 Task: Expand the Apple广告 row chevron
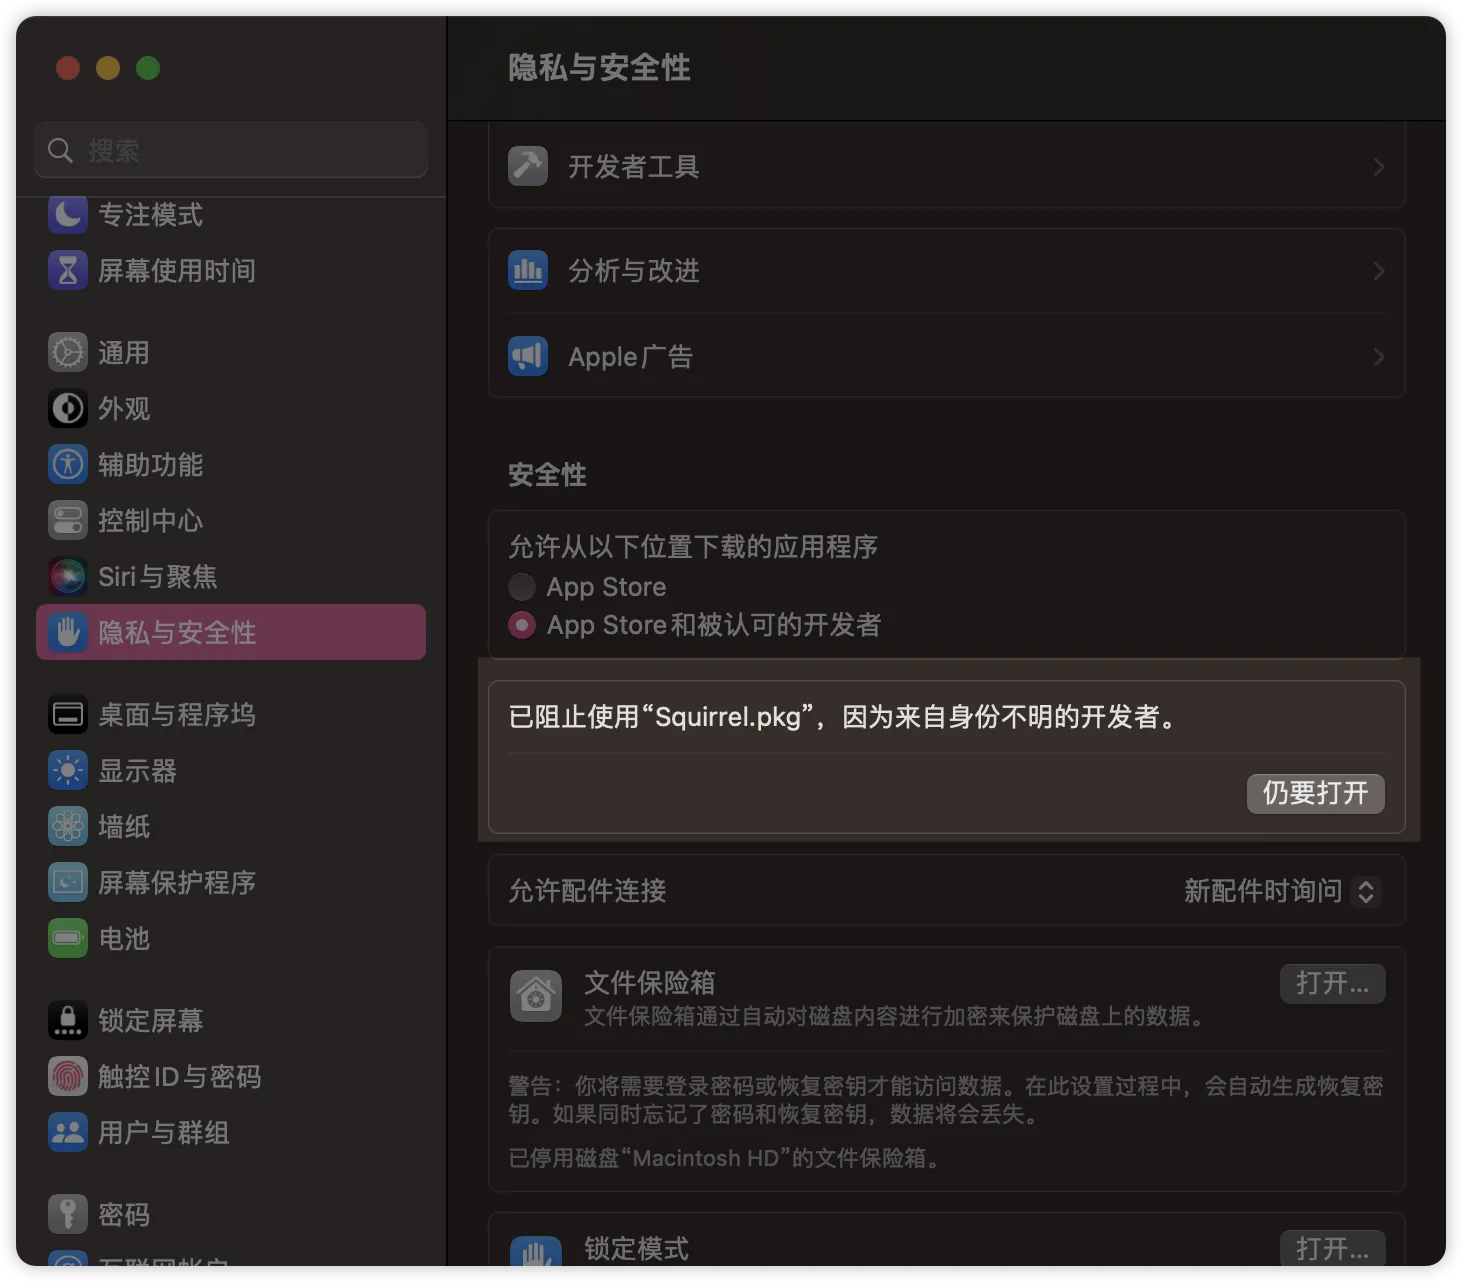(x=1379, y=357)
